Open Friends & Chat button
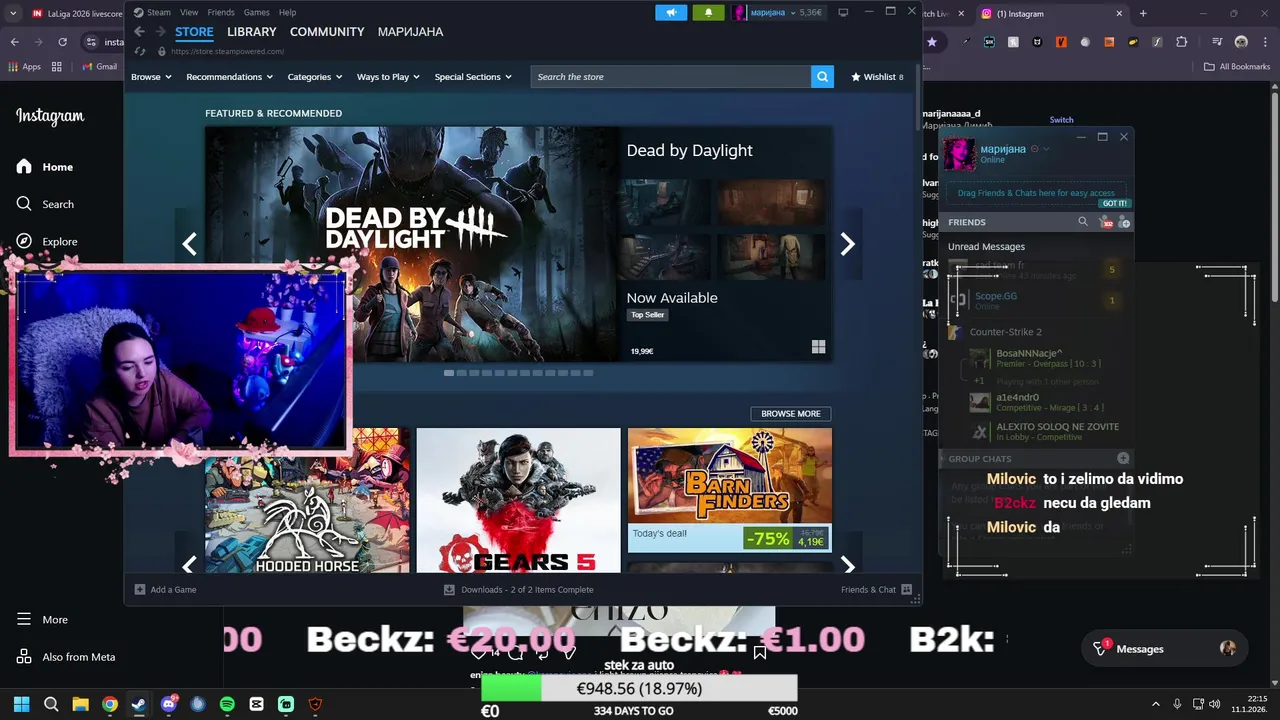Viewport: 1280px width, 720px height. [876, 590]
